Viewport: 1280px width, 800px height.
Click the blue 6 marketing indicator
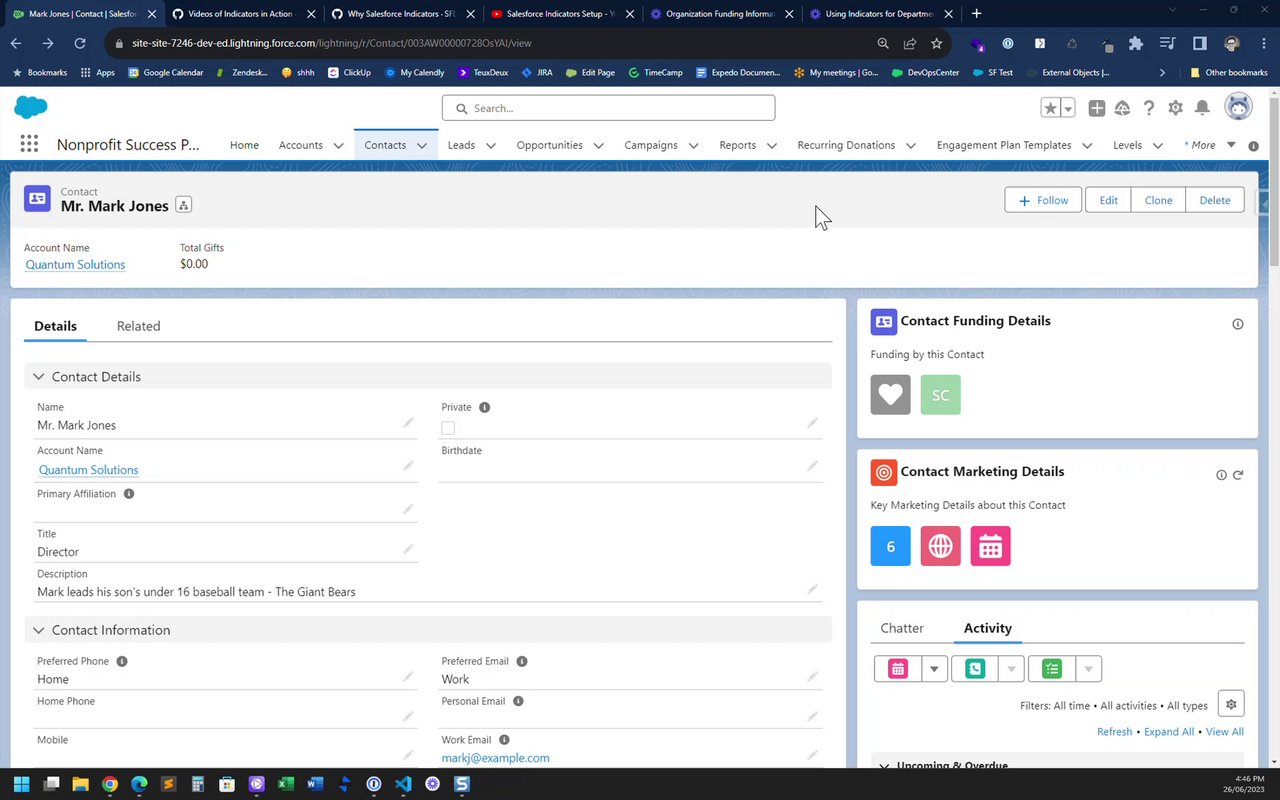[x=890, y=546]
